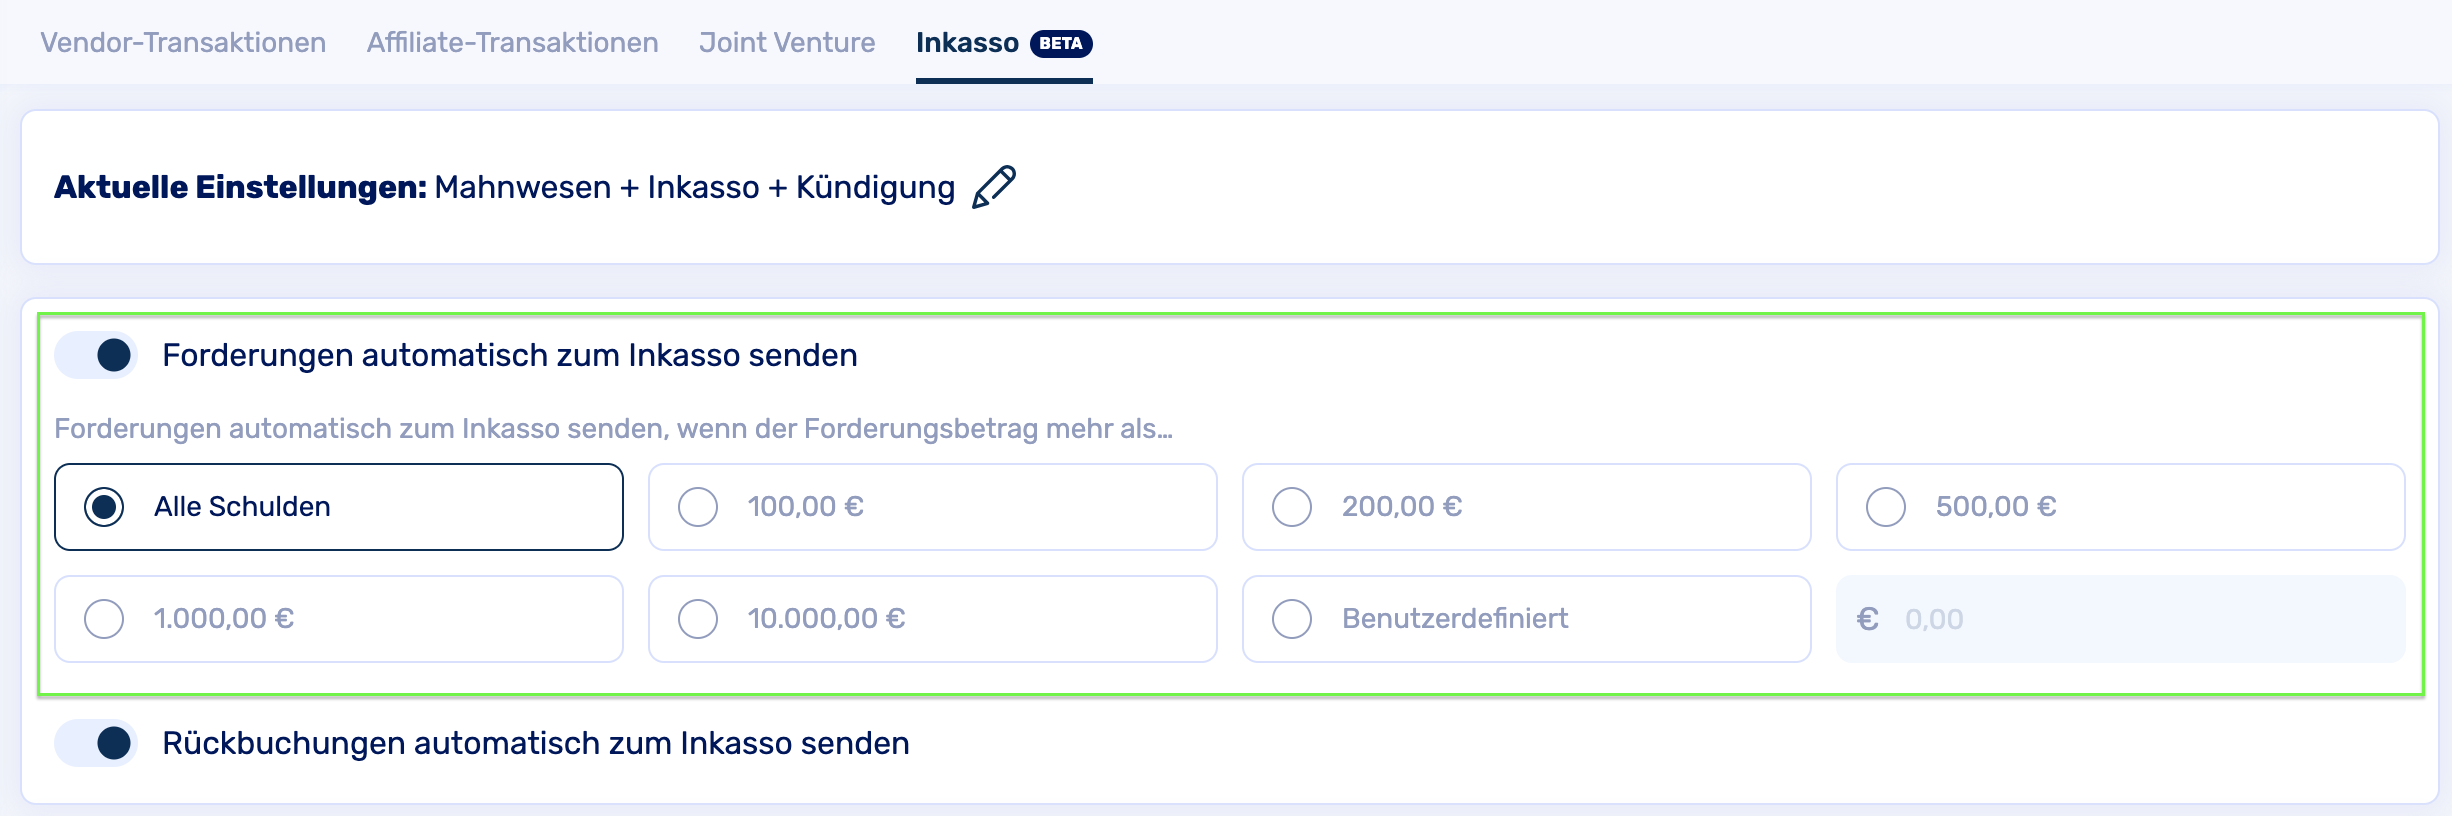
Task: Choose the 100,00 € threshold option
Action: [x=698, y=507]
